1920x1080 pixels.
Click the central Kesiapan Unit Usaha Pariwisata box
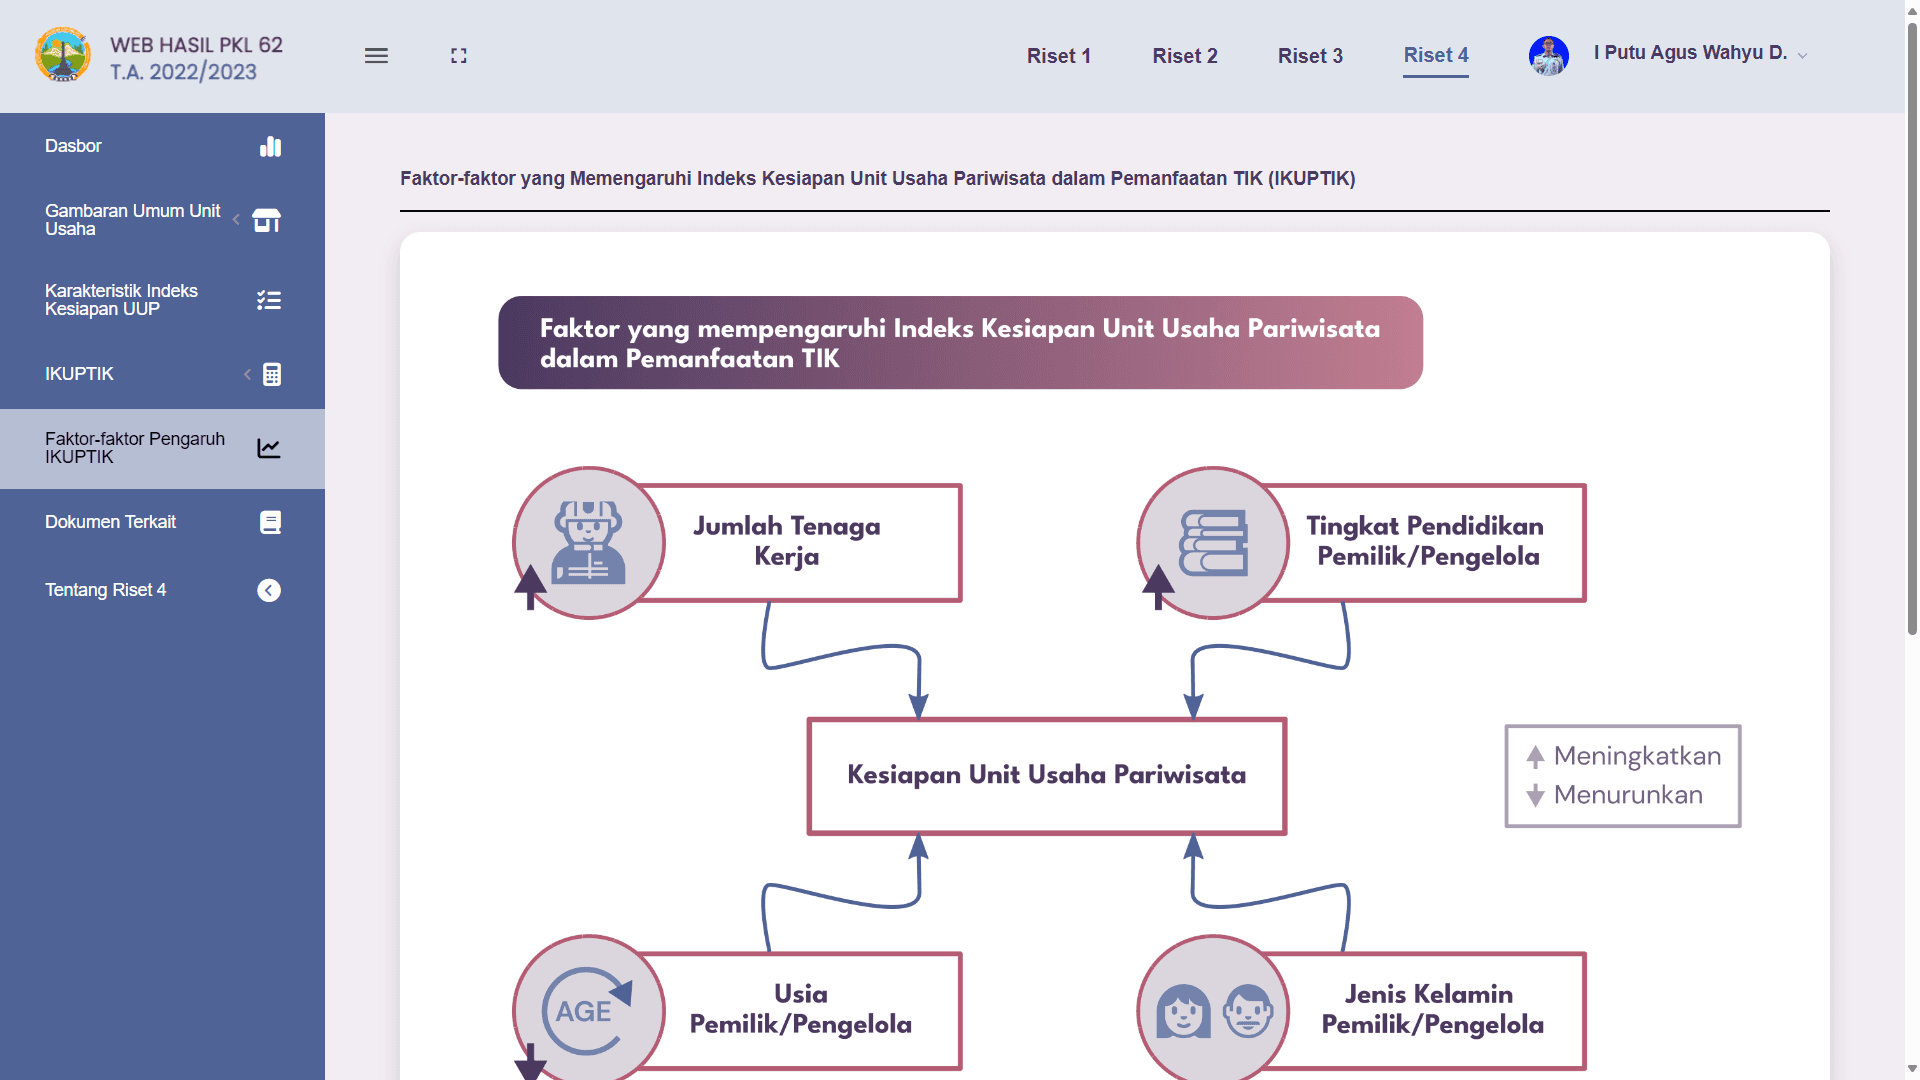click(1046, 775)
